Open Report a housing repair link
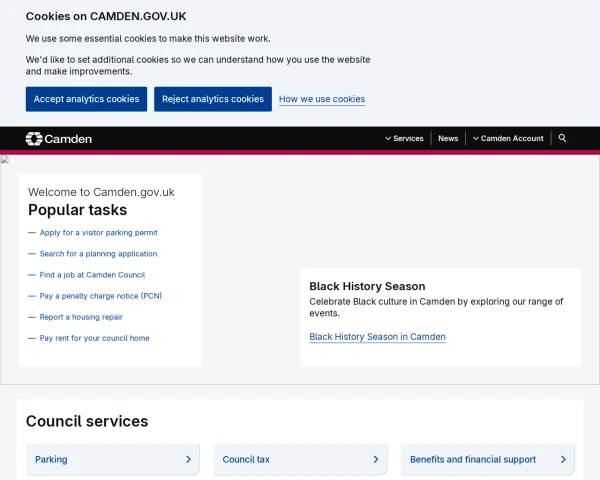 81,317
